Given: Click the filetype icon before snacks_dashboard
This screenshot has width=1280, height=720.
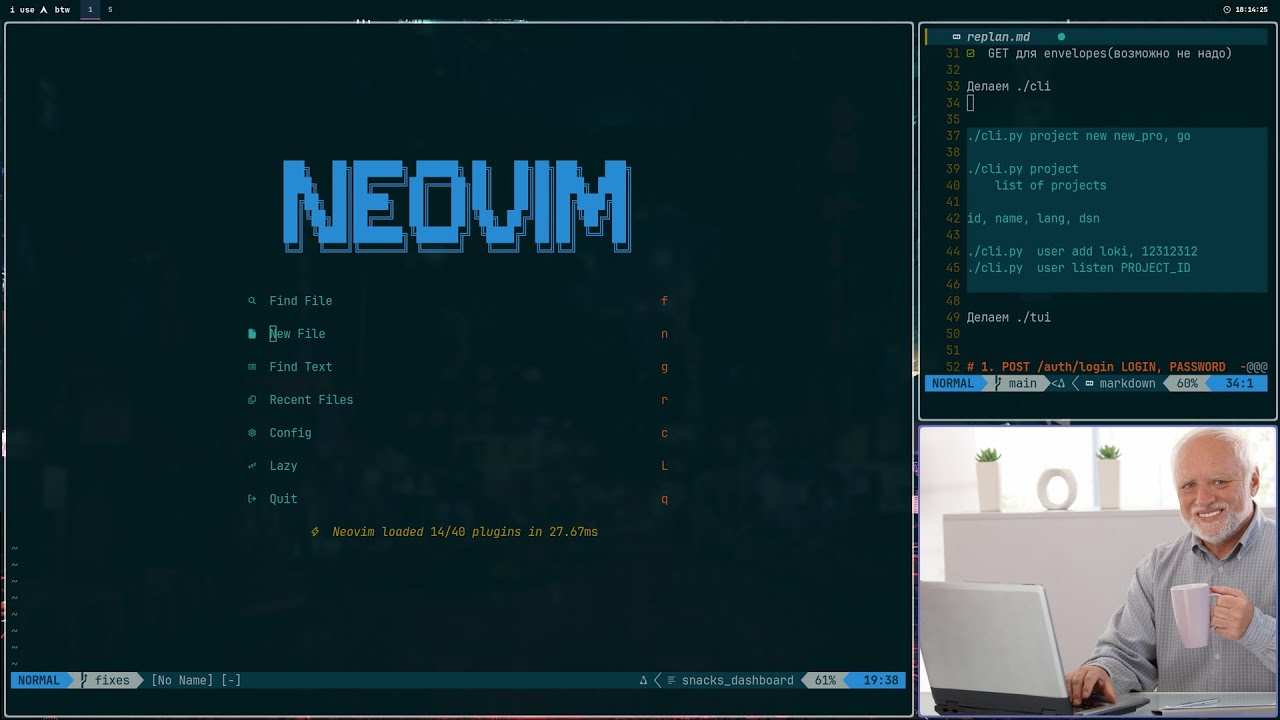Looking at the screenshot, I should tap(672, 680).
